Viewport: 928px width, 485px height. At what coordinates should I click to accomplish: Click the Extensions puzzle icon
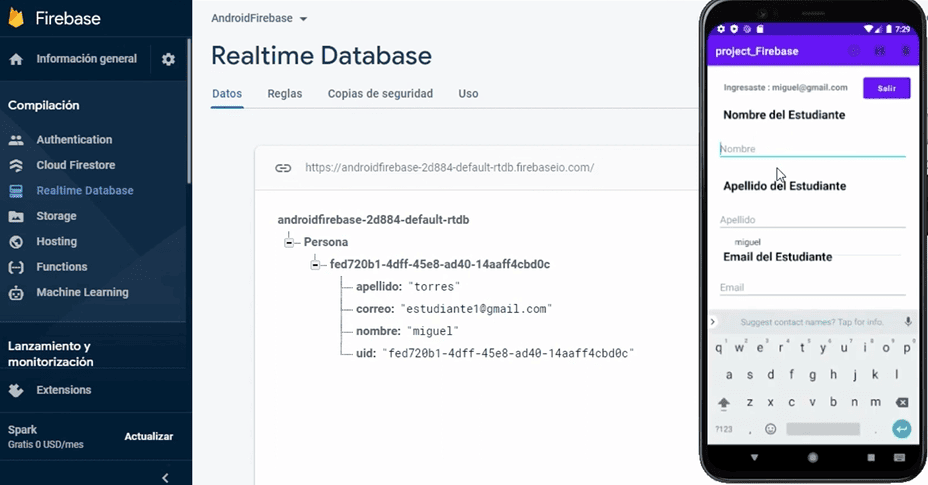16,390
